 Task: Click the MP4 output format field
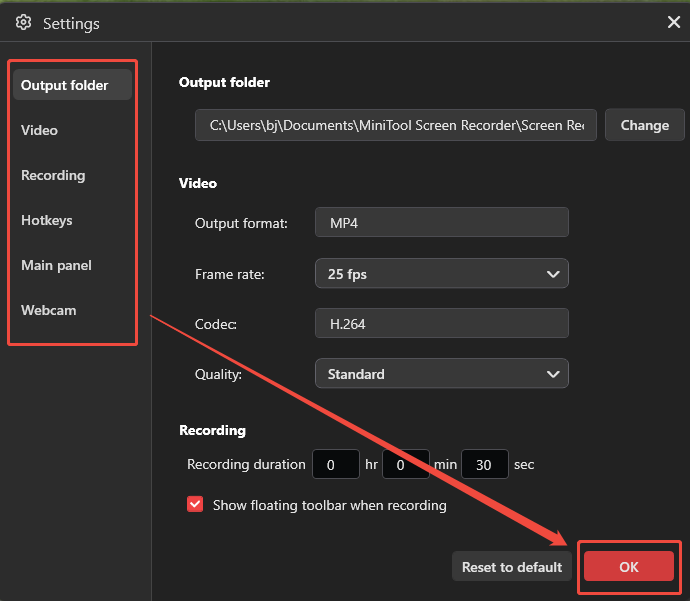(x=442, y=223)
